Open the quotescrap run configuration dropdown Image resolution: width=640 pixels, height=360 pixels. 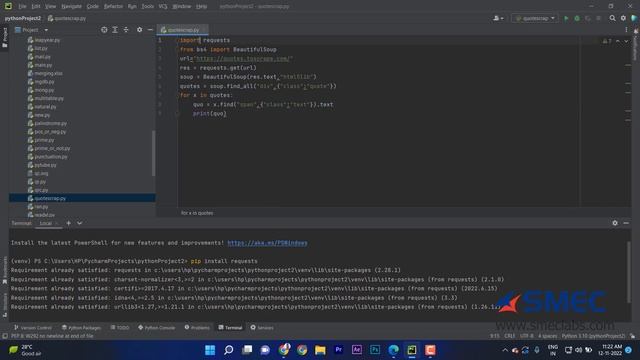tap(535, 18)
